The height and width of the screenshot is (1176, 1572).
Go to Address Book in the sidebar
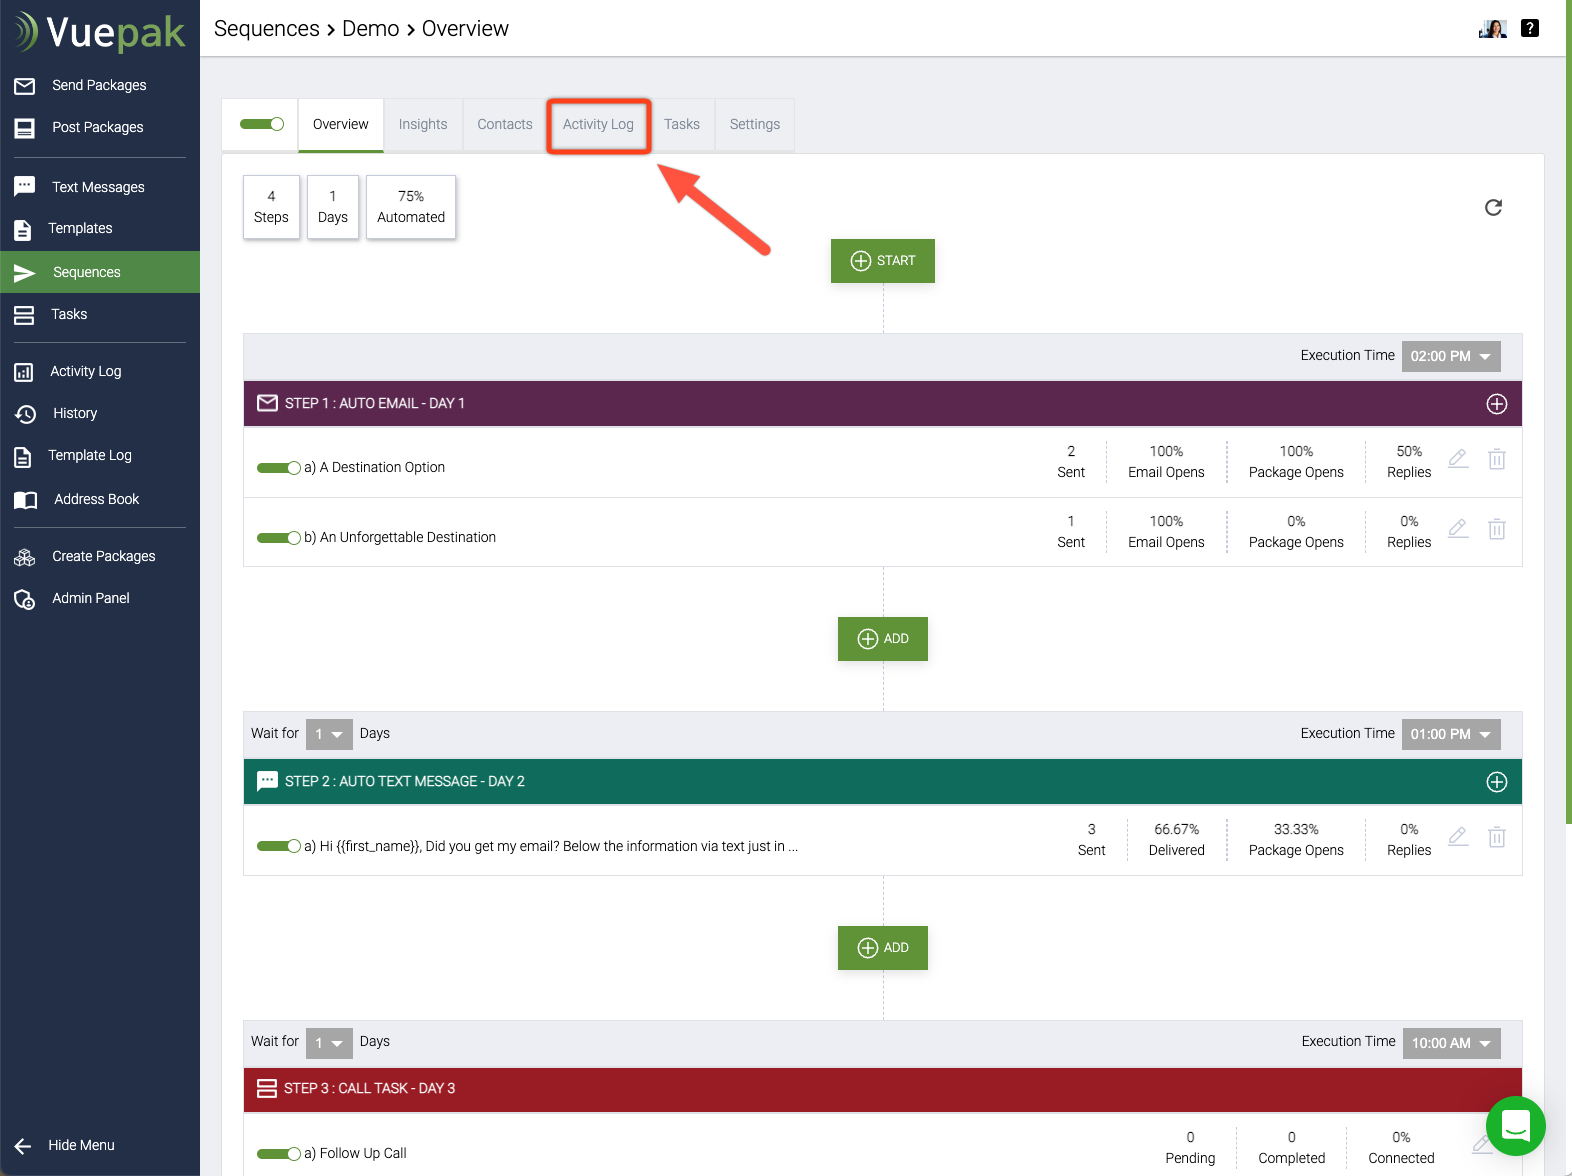(96, 499)
